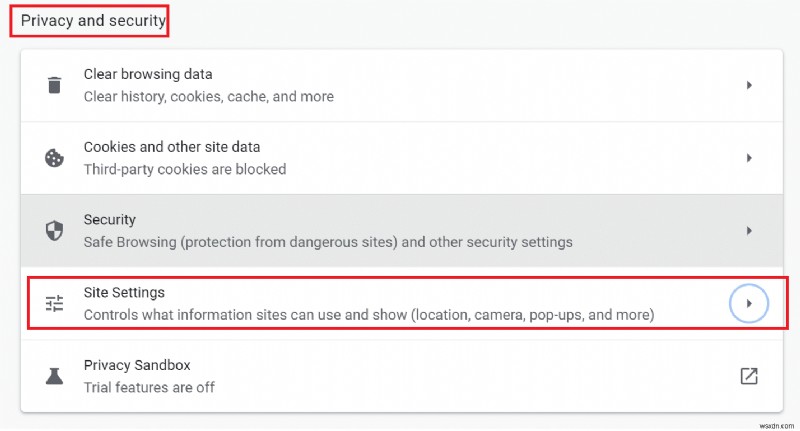This screenshot has width=800, height=431.
Task: Click the cookie icon in the list
Action: (x=54, y=158)
